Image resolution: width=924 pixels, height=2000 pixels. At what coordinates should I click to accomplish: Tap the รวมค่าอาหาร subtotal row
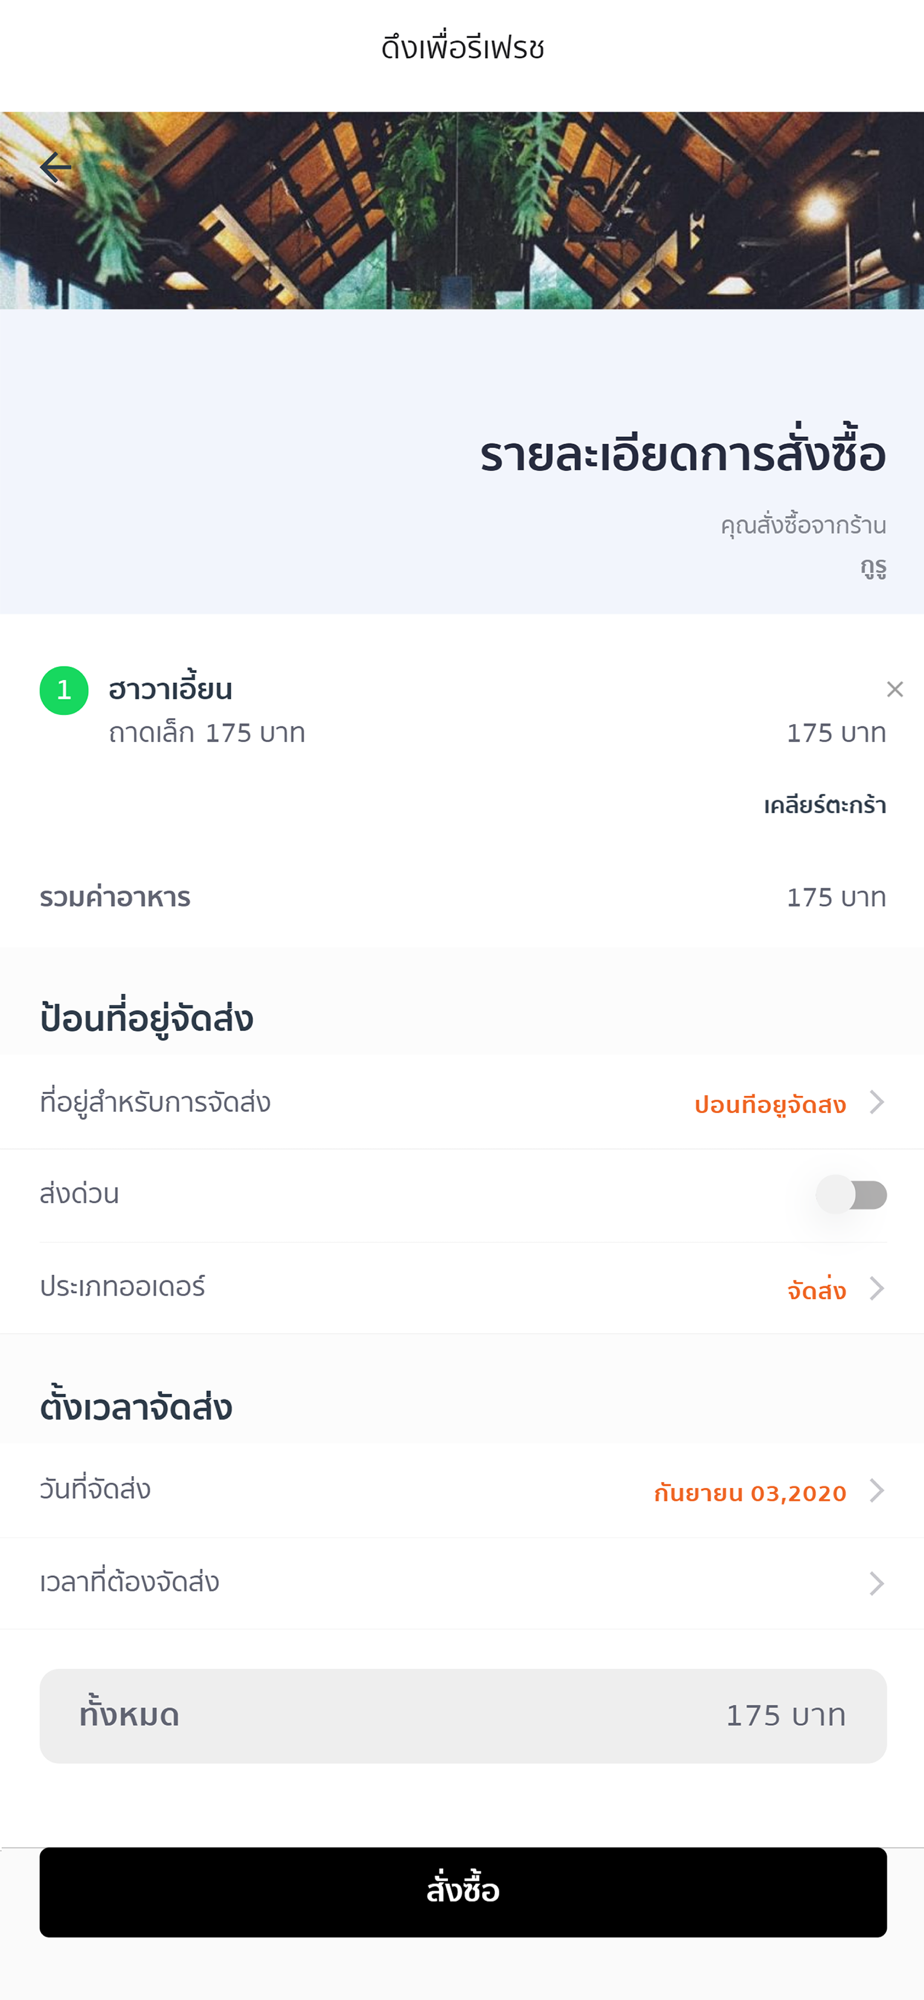pyautogui.click(x=463, y=897)
